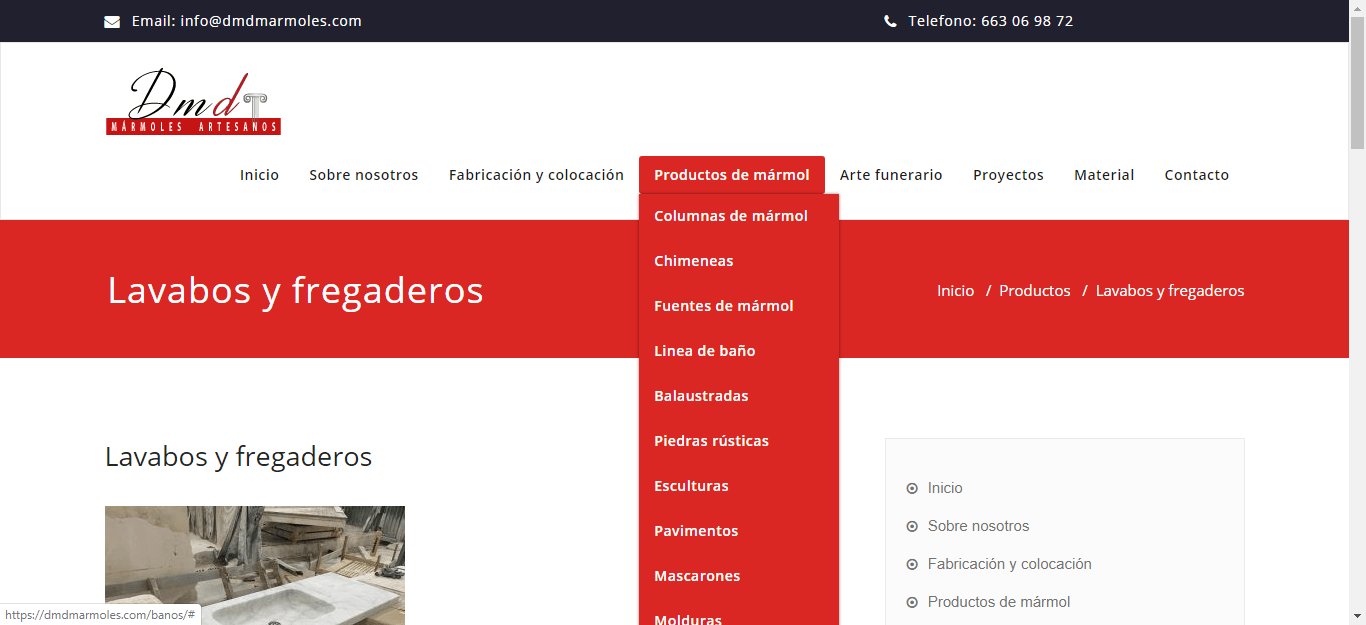
Task: Open sidebar link Productos de mármol
Action: tap(999, 602)
